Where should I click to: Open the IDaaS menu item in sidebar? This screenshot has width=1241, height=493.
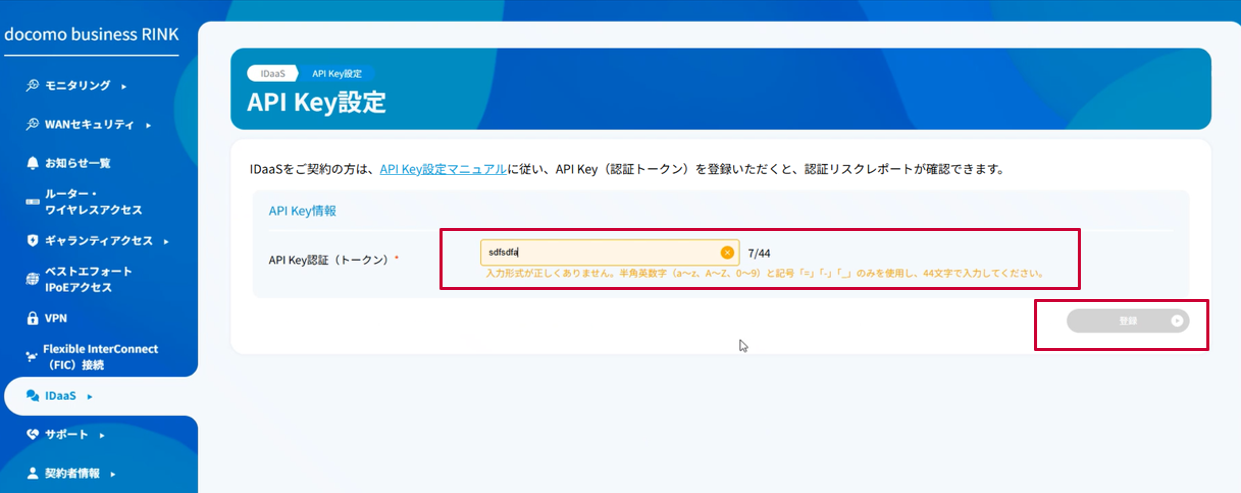pyautogui.click(x=61, y=396)
